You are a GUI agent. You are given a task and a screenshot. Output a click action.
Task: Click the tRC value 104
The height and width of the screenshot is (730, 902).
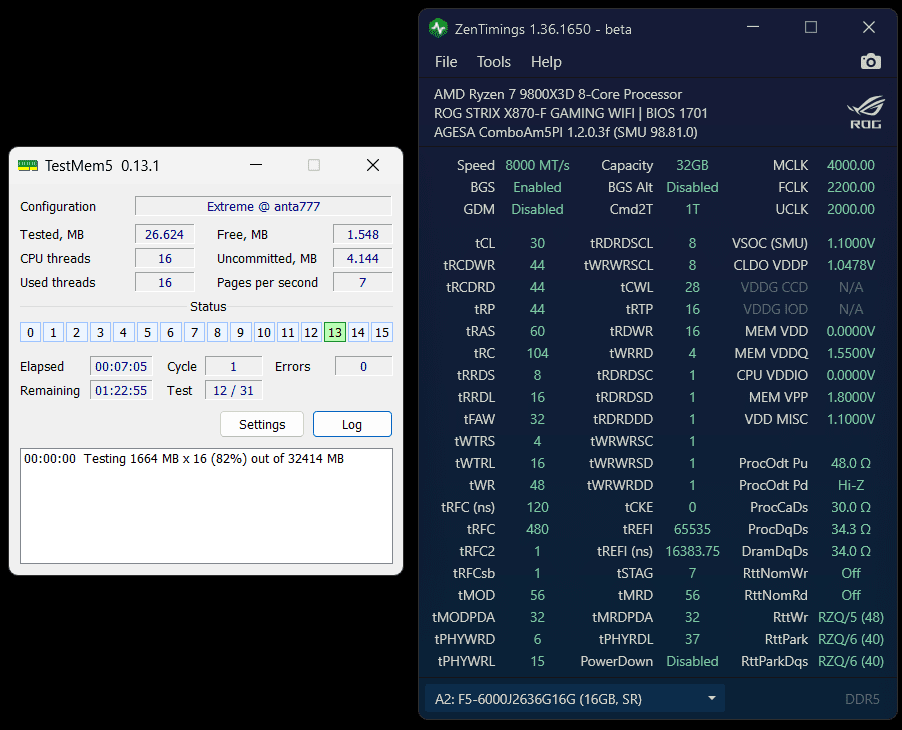pos(537,353)
